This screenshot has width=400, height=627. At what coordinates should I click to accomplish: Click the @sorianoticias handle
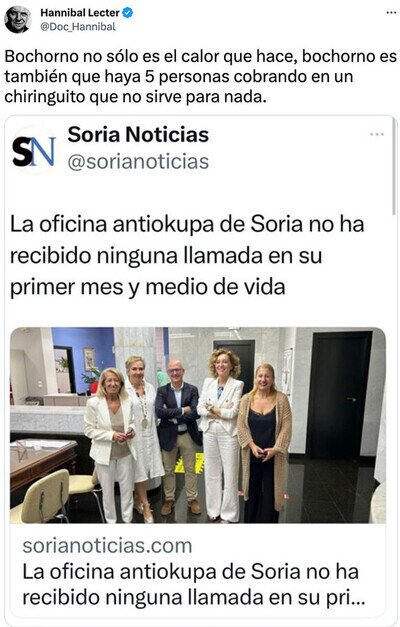(138, 162)
